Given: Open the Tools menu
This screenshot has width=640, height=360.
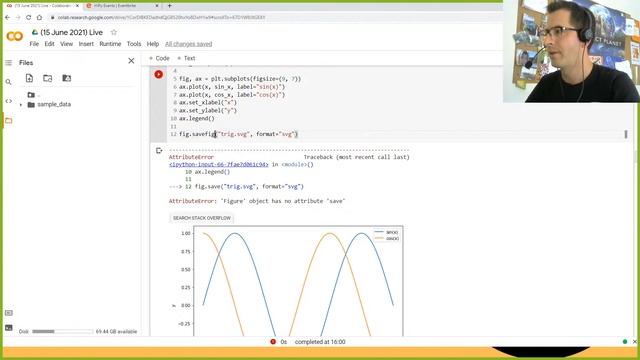Looking at the screenshot, I should (x=134, y=44).
